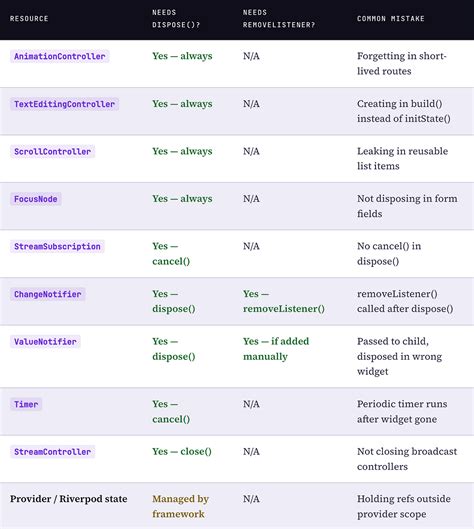Click the ValueNotifier code label
This screenshot has height=529, width=474.
(45, 342)
